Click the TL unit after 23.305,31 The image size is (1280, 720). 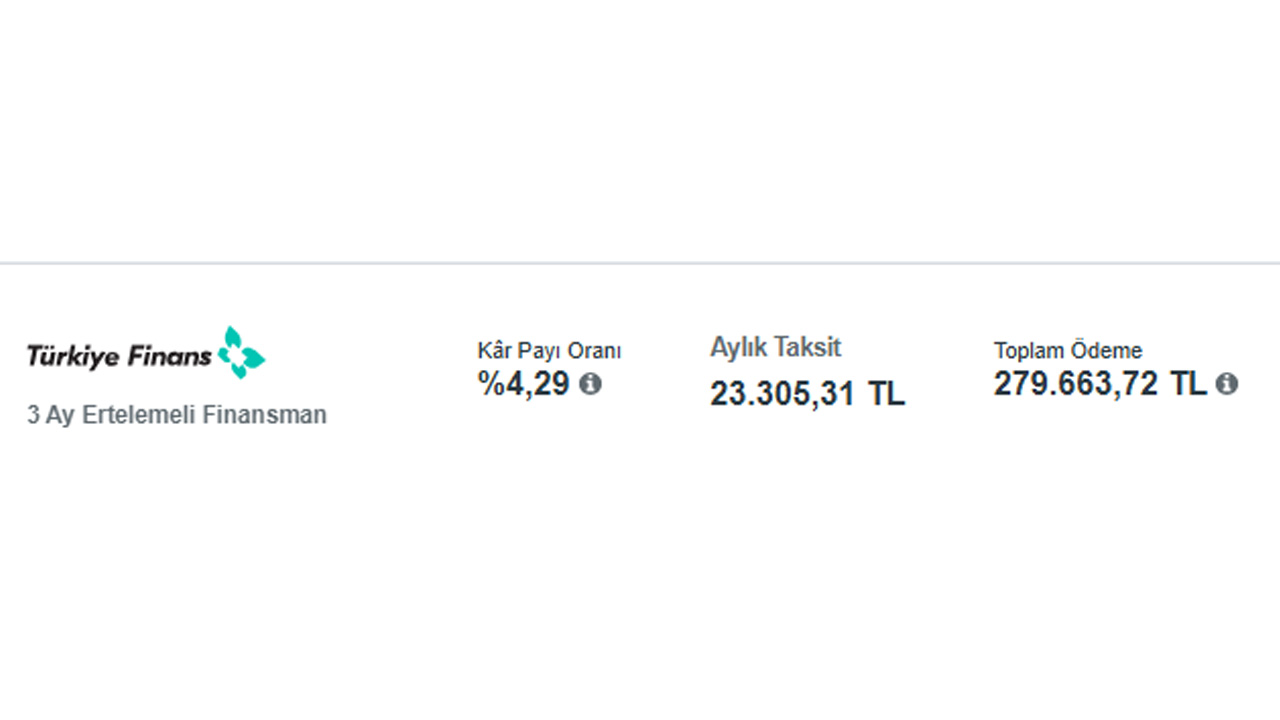[886, 394]
